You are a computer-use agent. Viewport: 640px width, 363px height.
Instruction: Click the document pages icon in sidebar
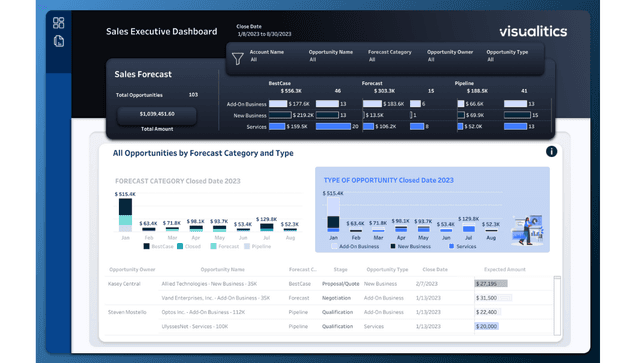pos(59,41)
